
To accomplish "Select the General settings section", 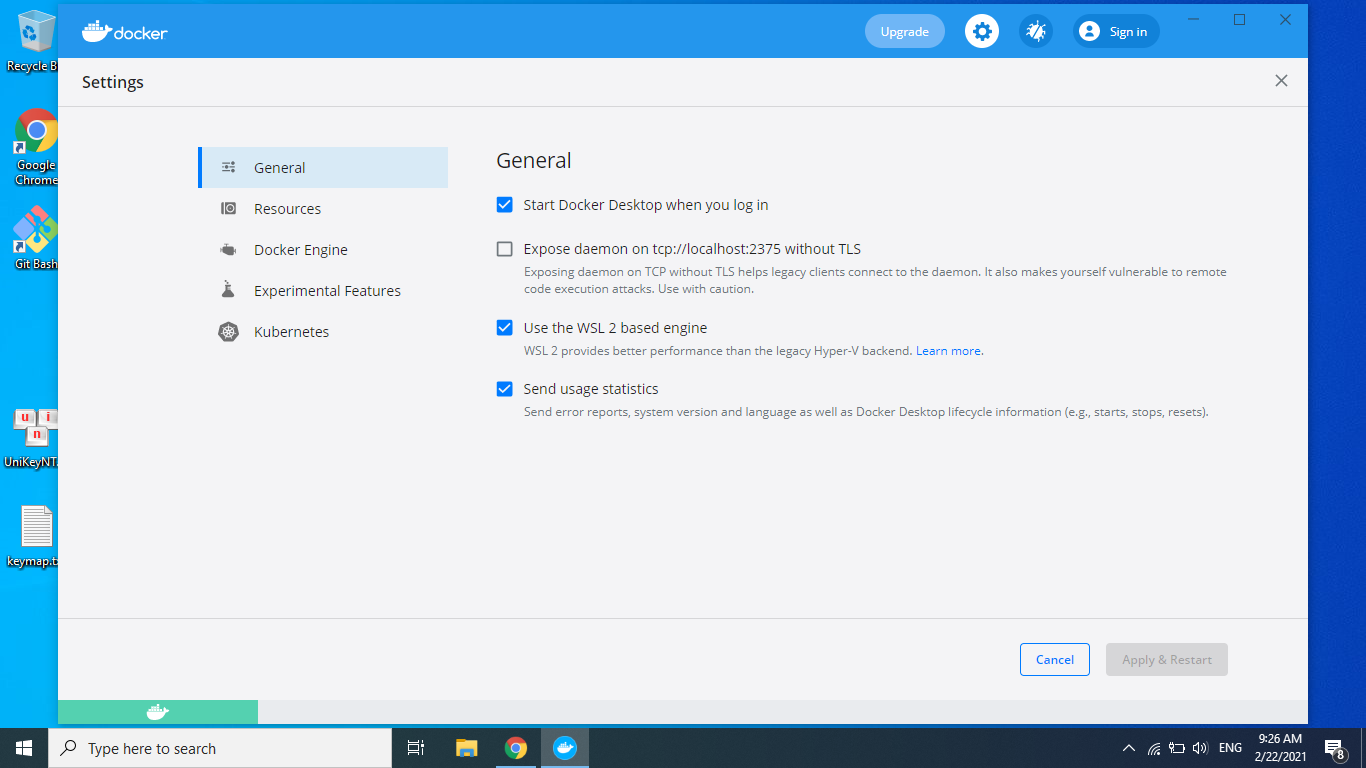I will tap(323, 167).
